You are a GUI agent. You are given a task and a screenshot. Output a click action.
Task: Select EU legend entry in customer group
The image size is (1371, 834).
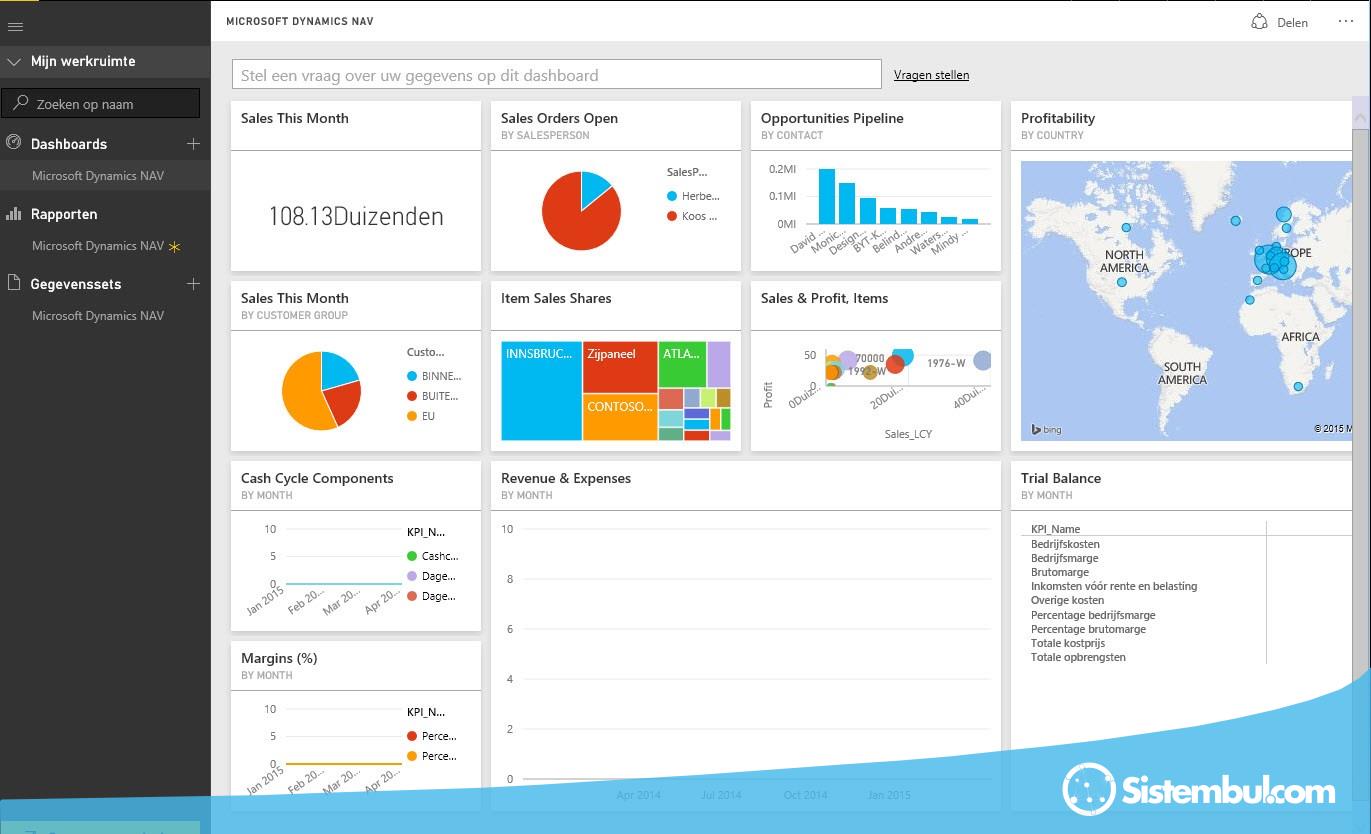pos(421,416)
